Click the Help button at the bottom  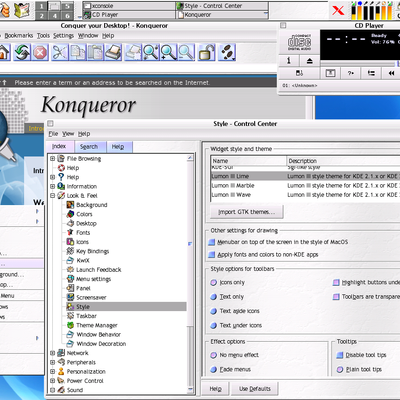(215, 389)
